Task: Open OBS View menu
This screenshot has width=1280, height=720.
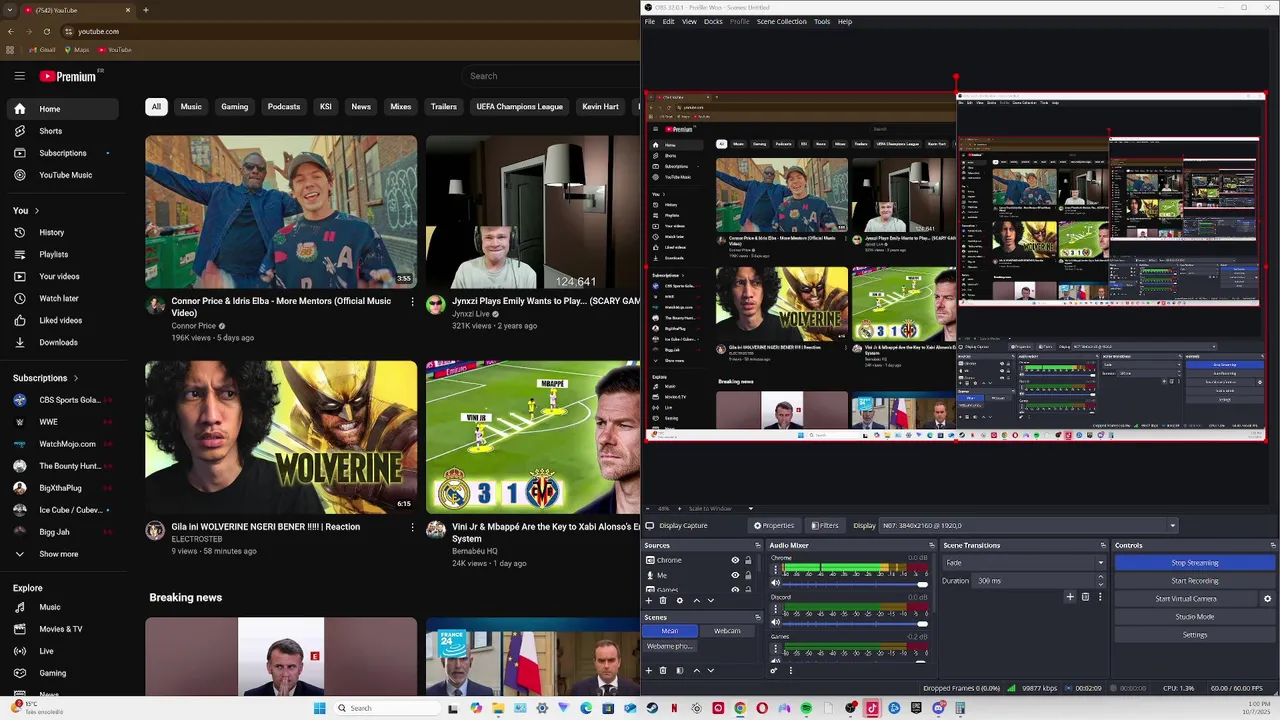Action: (689, 21)
